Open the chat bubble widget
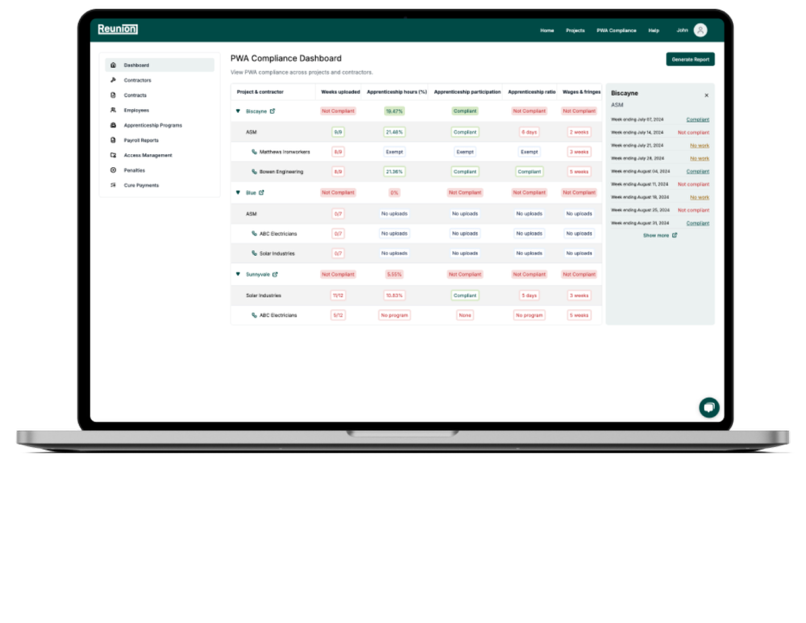Image resolution: width=806 pixels, height=623 pixels. tap(709, 408)
